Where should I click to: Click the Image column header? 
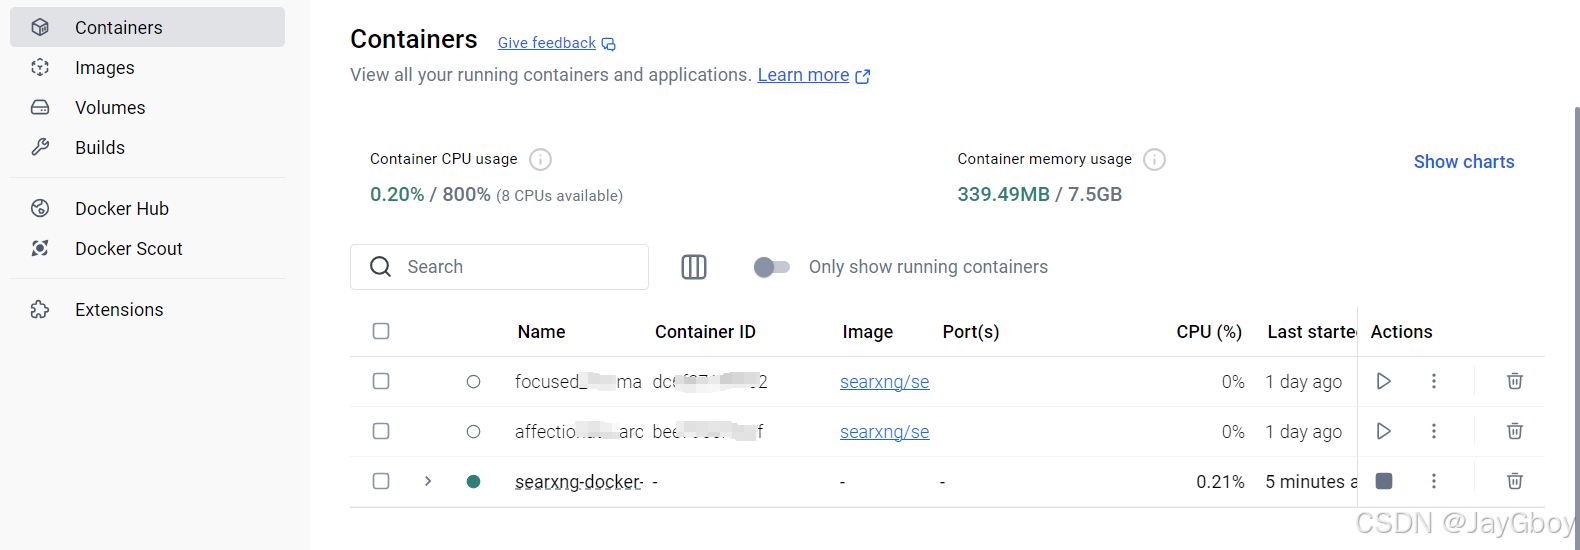click(868, 332)
